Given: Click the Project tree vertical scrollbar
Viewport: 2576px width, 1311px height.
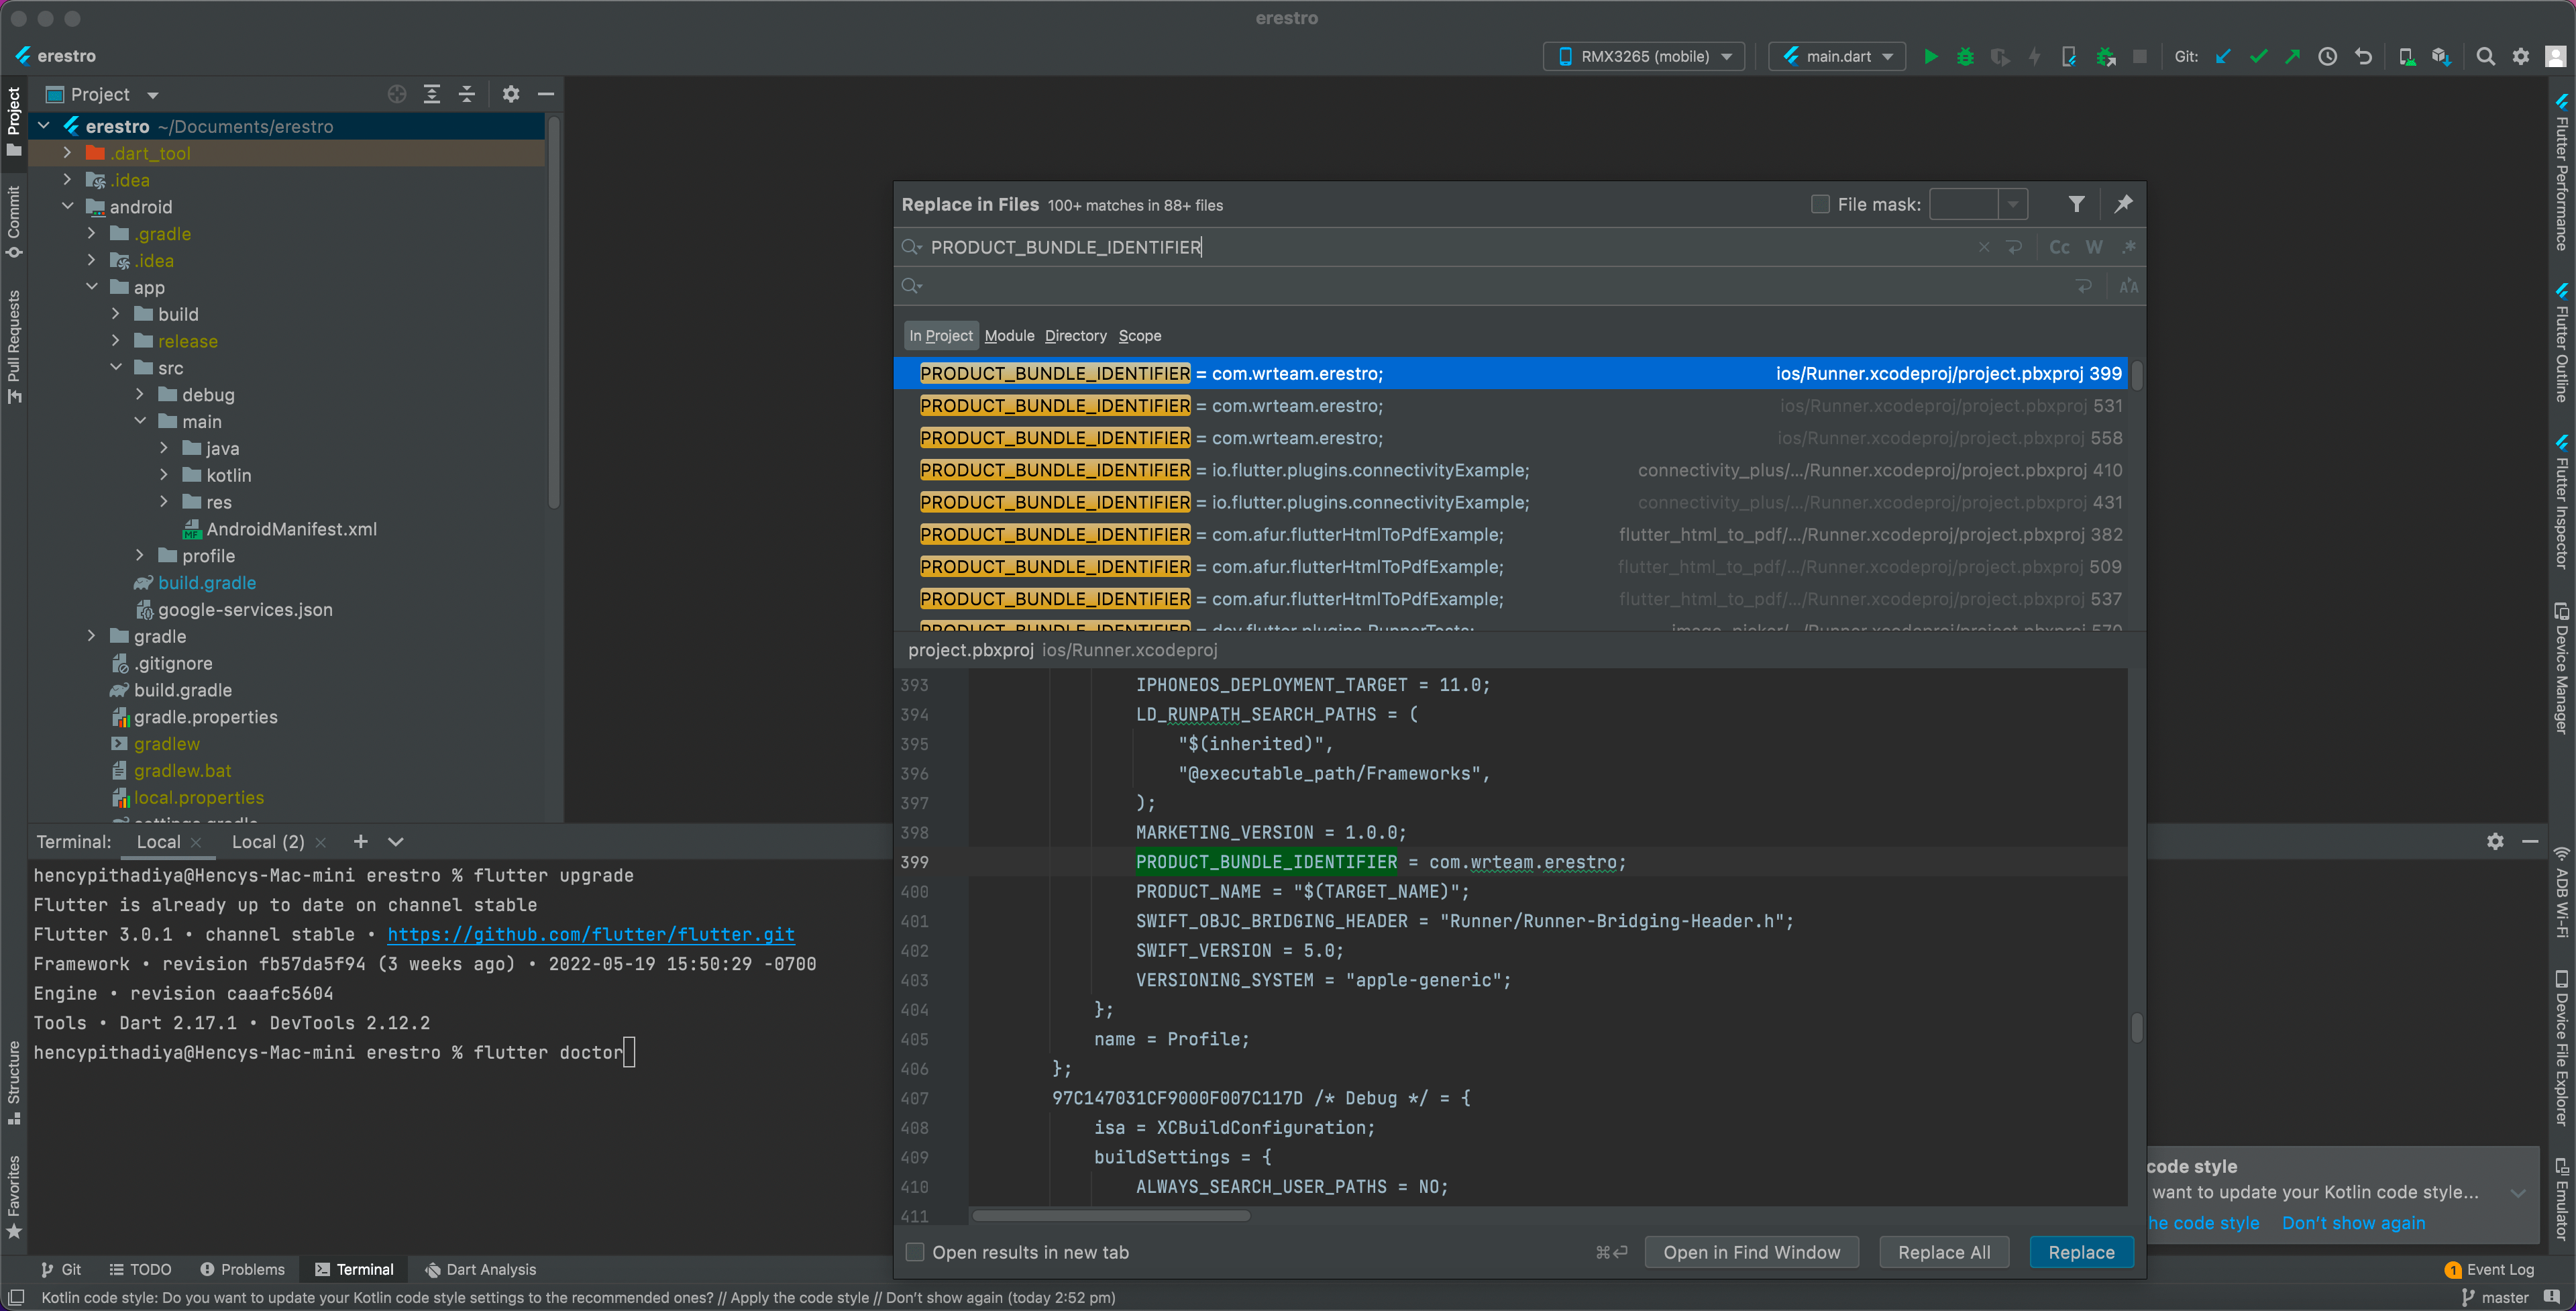Looking at the screenshot, I should point(554,313).
